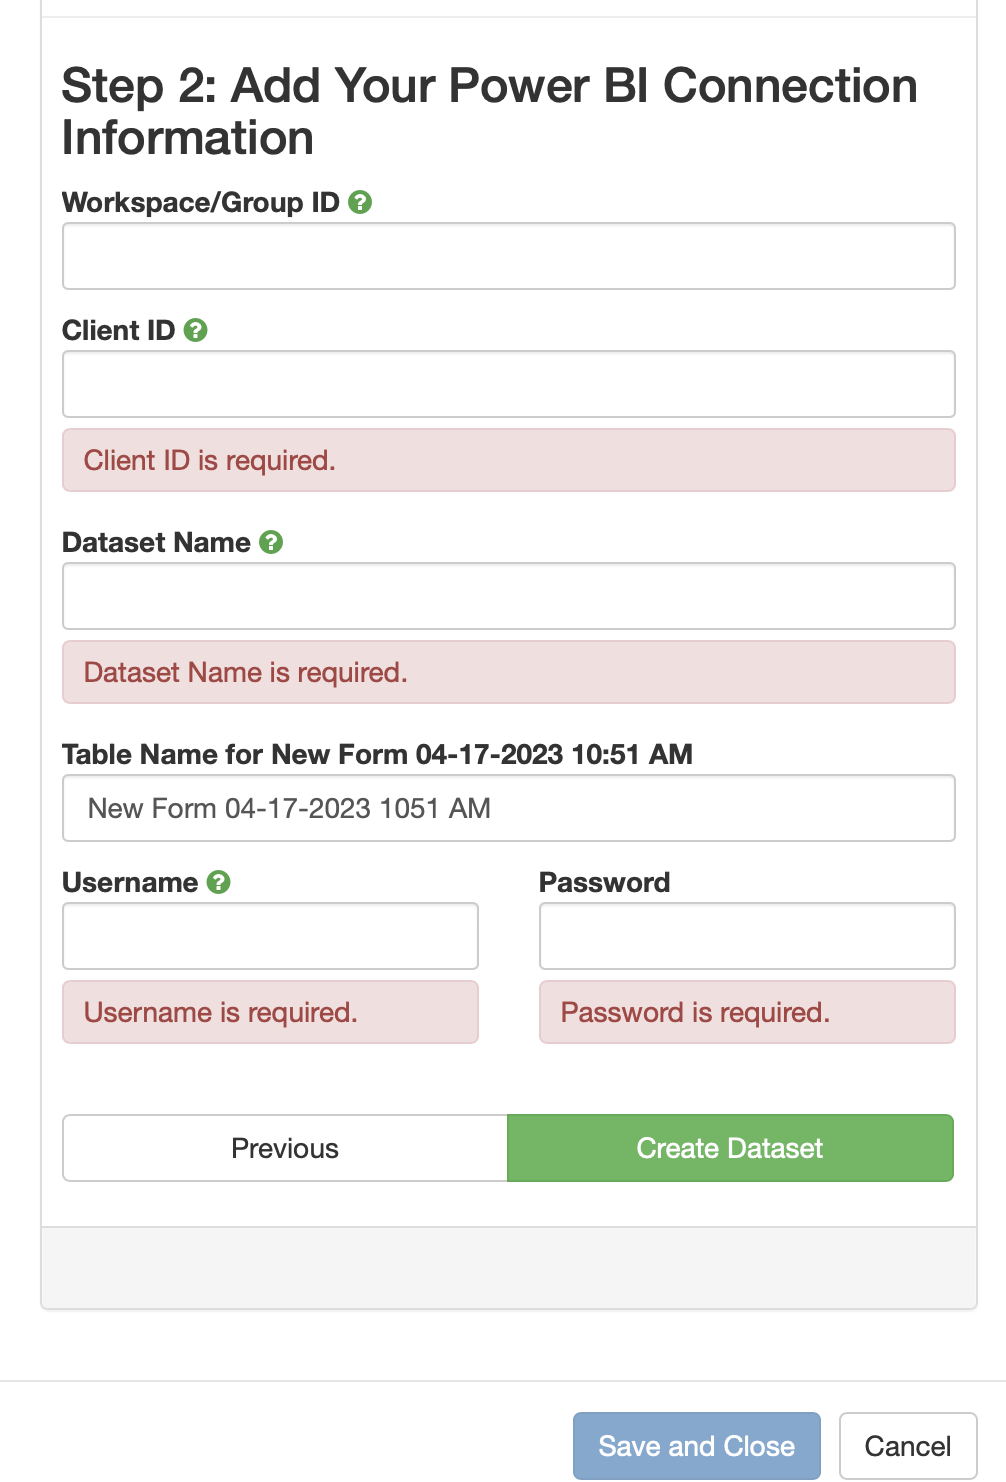Click the Password field label
Screen dimensions: 1006x1482
(x=604, y=882)
